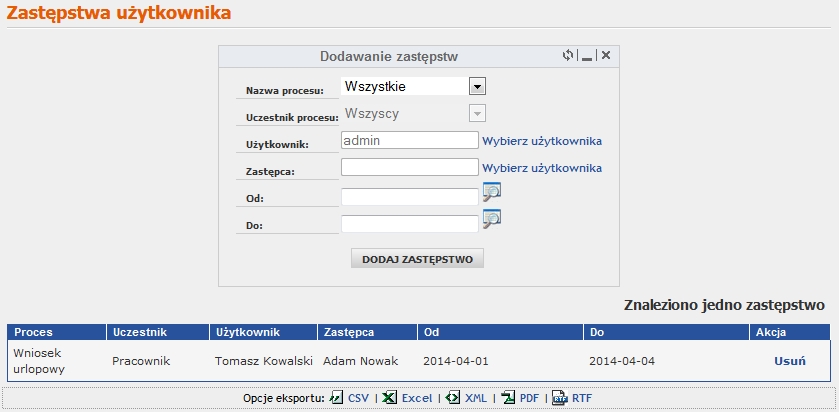Click Wybierz użytkownika next to Użytkownik

tap(542, 141)
